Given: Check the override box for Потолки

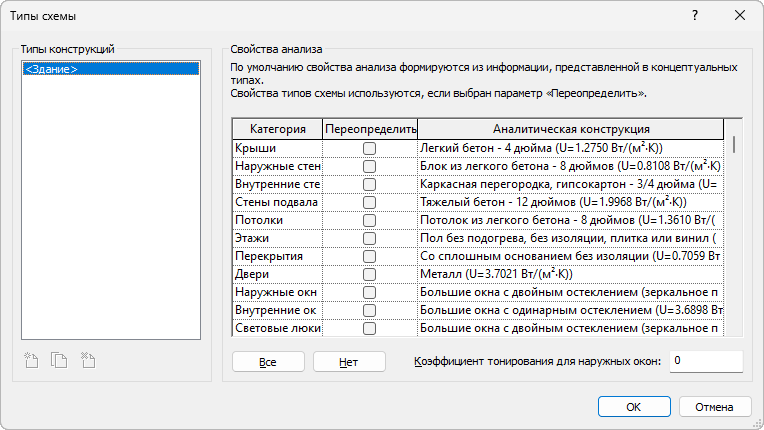Looking at the screenshot, I should [x=370, y=220].
